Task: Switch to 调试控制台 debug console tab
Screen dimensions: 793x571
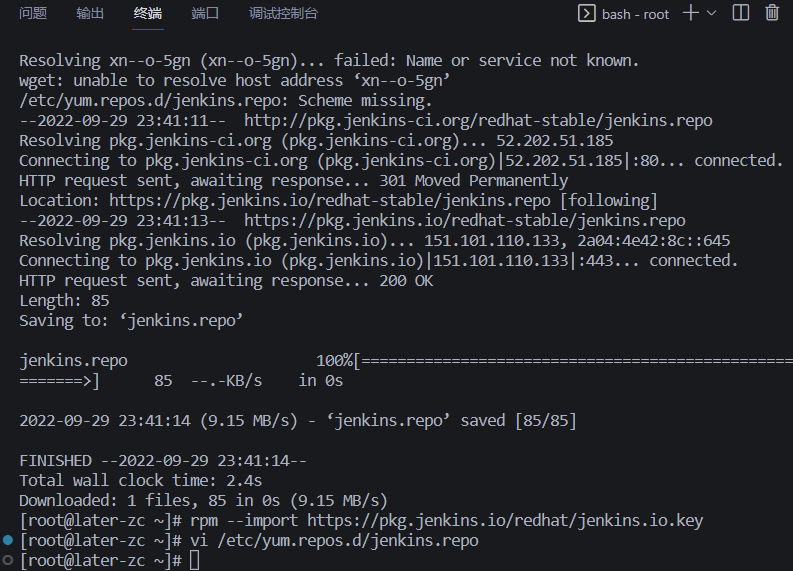Action: pos(283,14)
